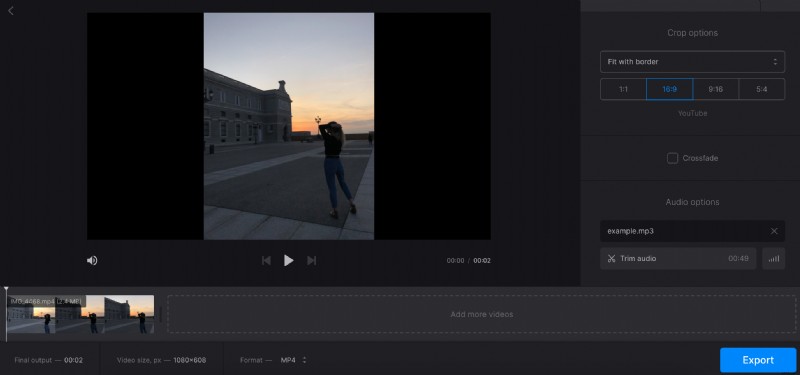The height and width of the screenshot is (375, 800).
Task: Skip to next clip button
Action: (x=311, y=261)
